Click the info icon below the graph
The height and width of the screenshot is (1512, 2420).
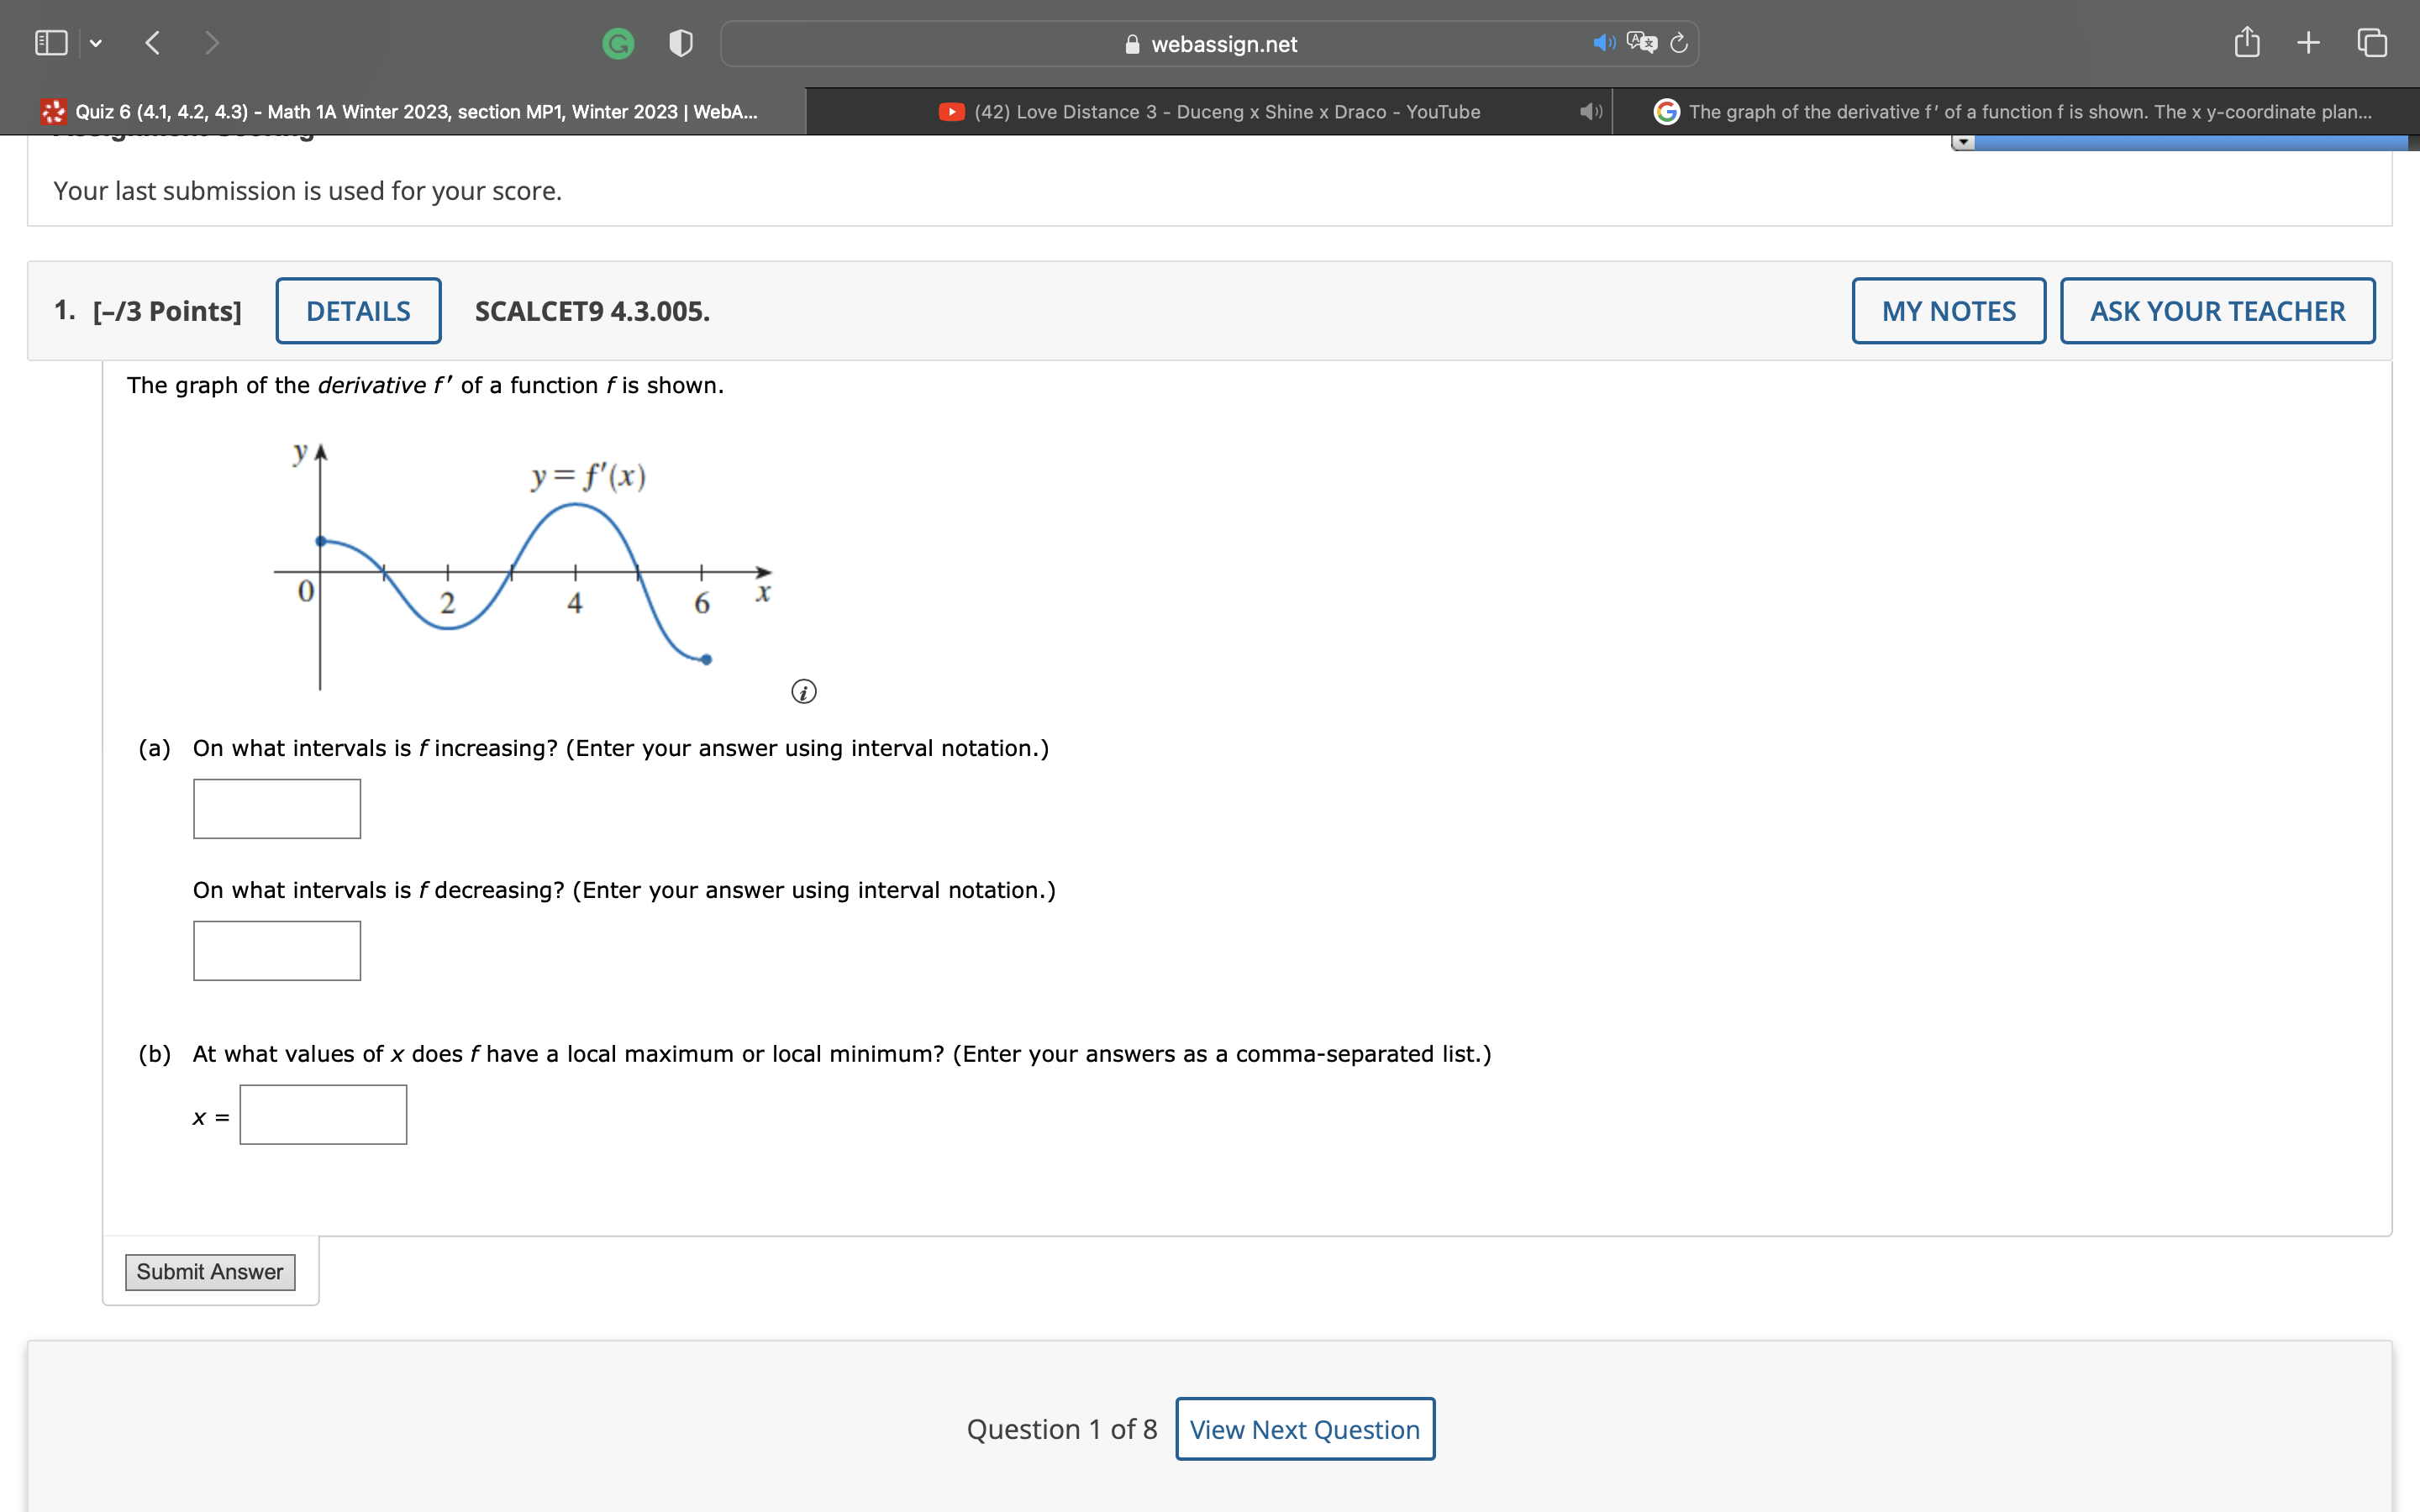pyautogui.click(x=803, y=691)
